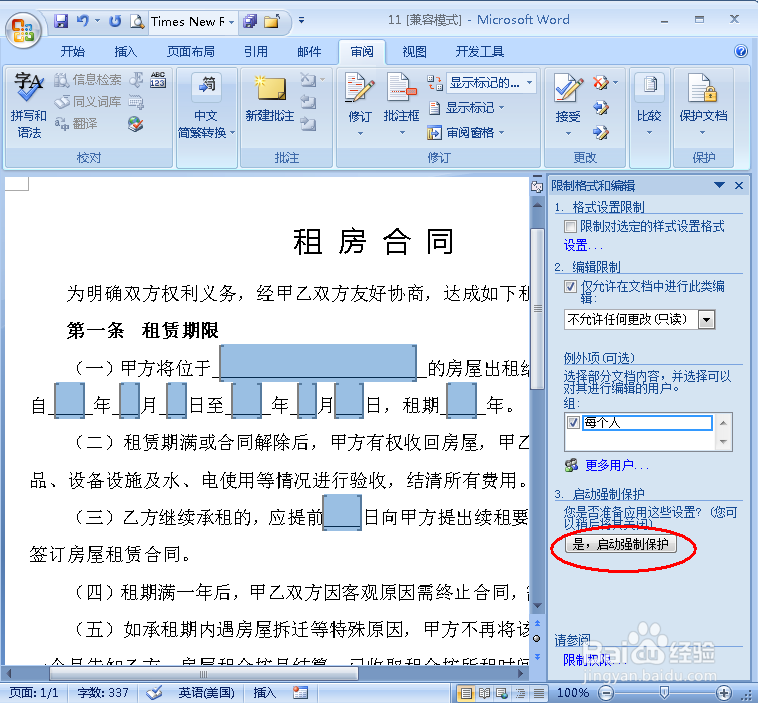This screenshot has width=758, height=703.
Task: Click the macro recording icon in status bar
Action: [300, 692]
